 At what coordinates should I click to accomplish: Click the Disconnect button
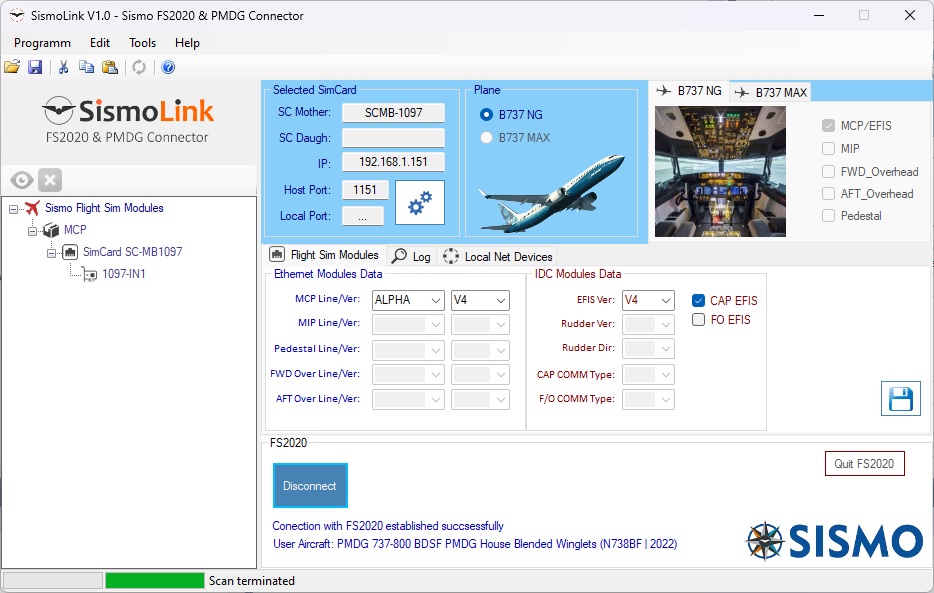coord(310,486)
